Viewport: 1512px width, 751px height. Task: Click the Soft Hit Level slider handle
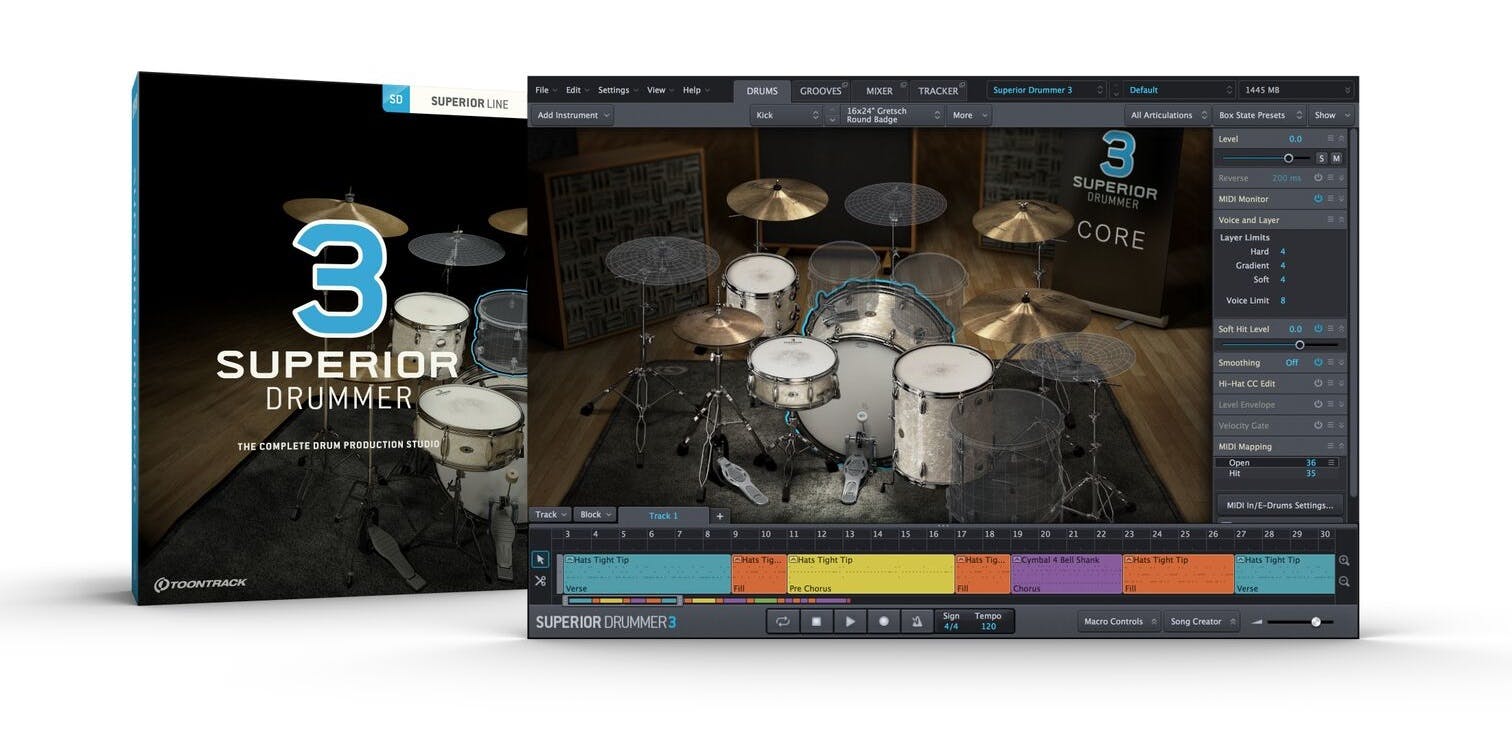(1299, 345)
